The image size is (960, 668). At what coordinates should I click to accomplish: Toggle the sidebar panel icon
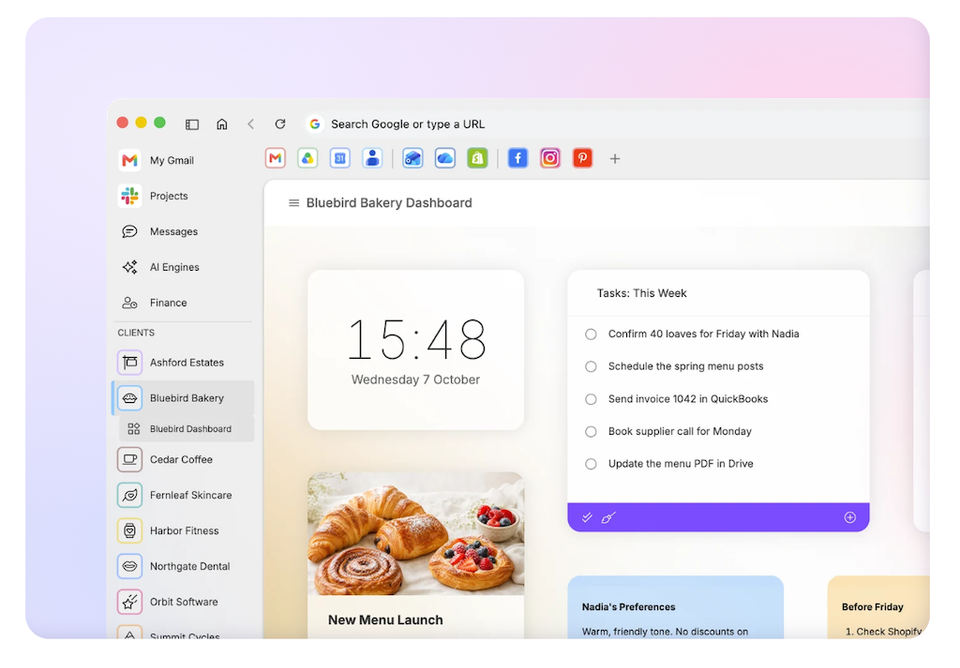pyautogui.click(x=192, y=124)
